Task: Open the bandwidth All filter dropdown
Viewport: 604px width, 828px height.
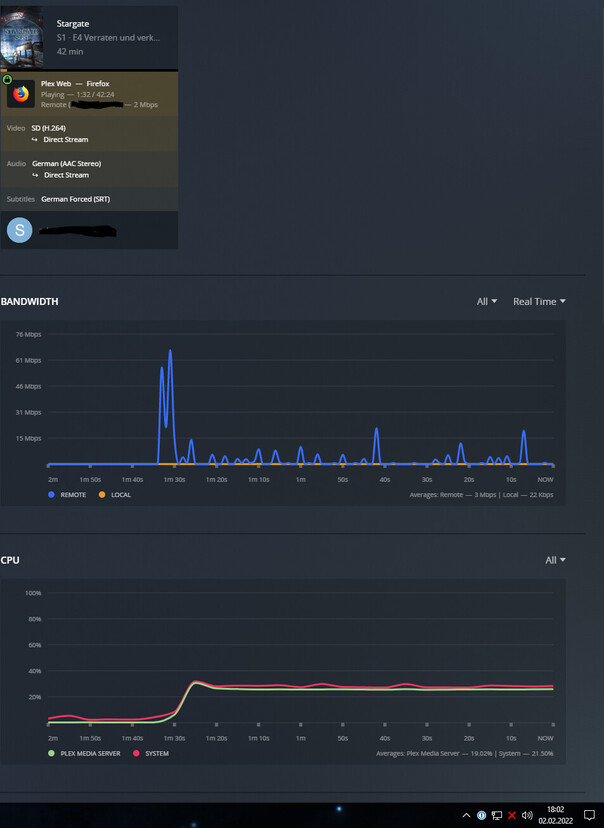Action: pyautogui.click(x=487, y=302)
